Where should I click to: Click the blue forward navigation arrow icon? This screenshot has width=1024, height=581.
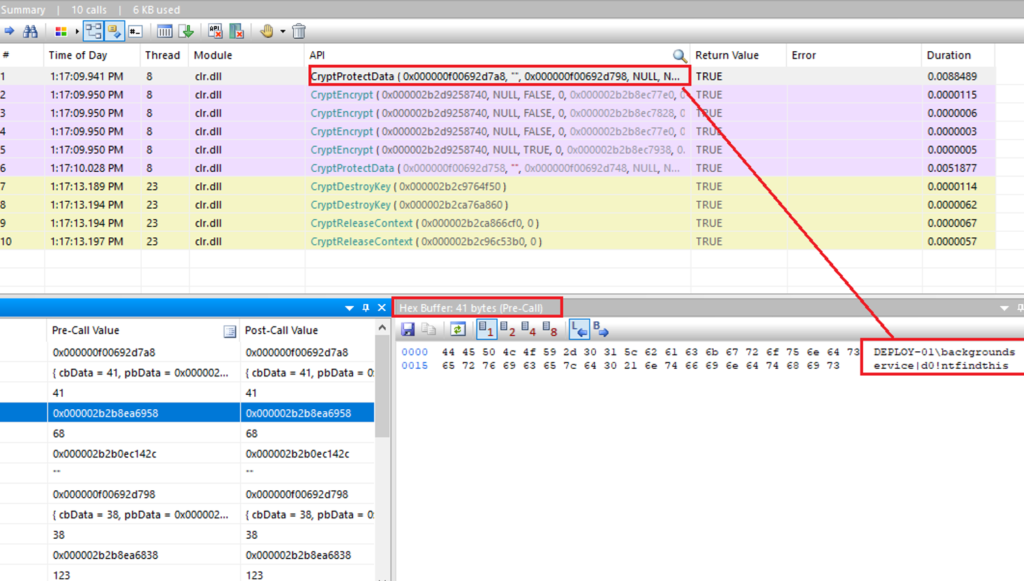10,31
